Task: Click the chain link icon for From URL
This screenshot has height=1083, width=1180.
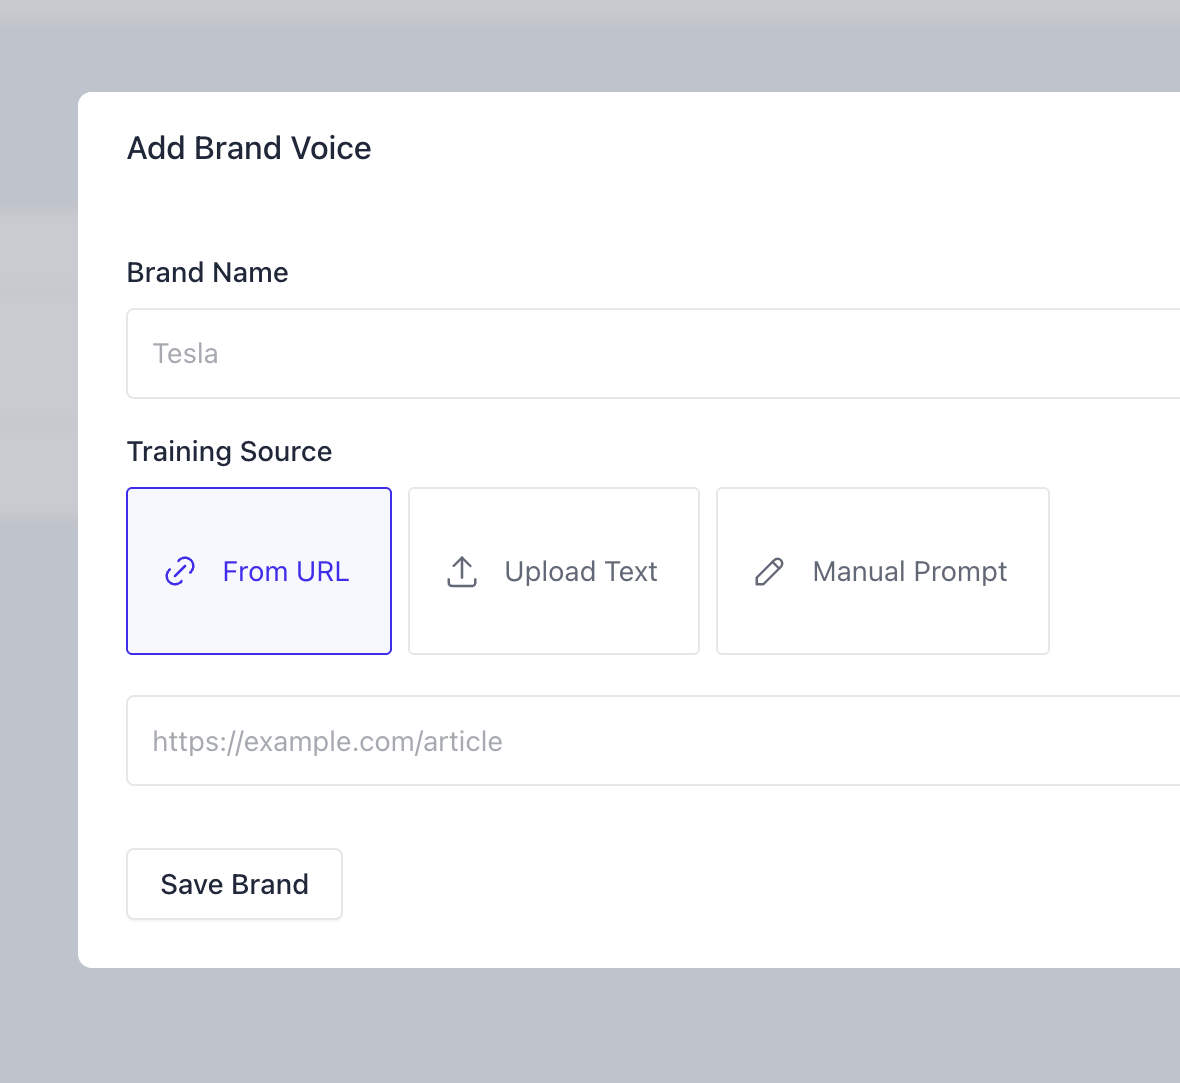Action: (x=180, y=571)
